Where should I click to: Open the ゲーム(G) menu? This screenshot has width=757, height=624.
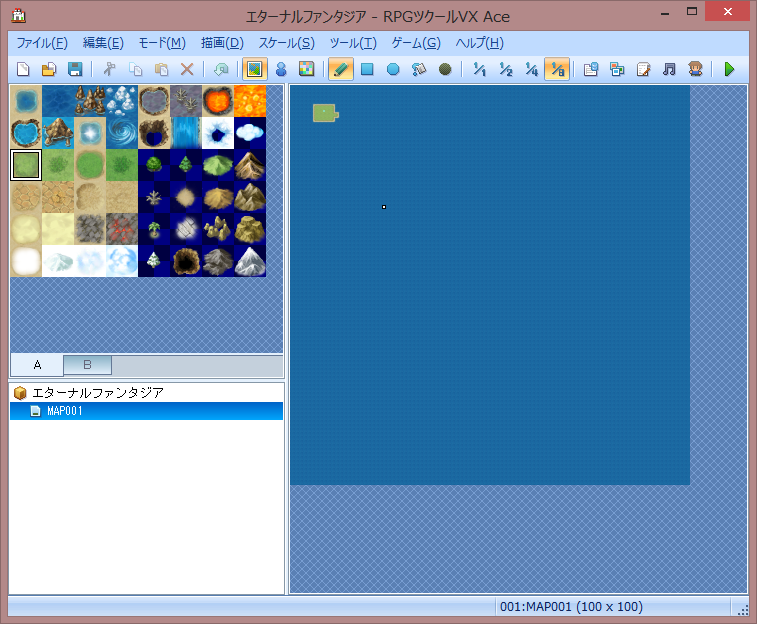pyautogui.click(x=416, y=43)
